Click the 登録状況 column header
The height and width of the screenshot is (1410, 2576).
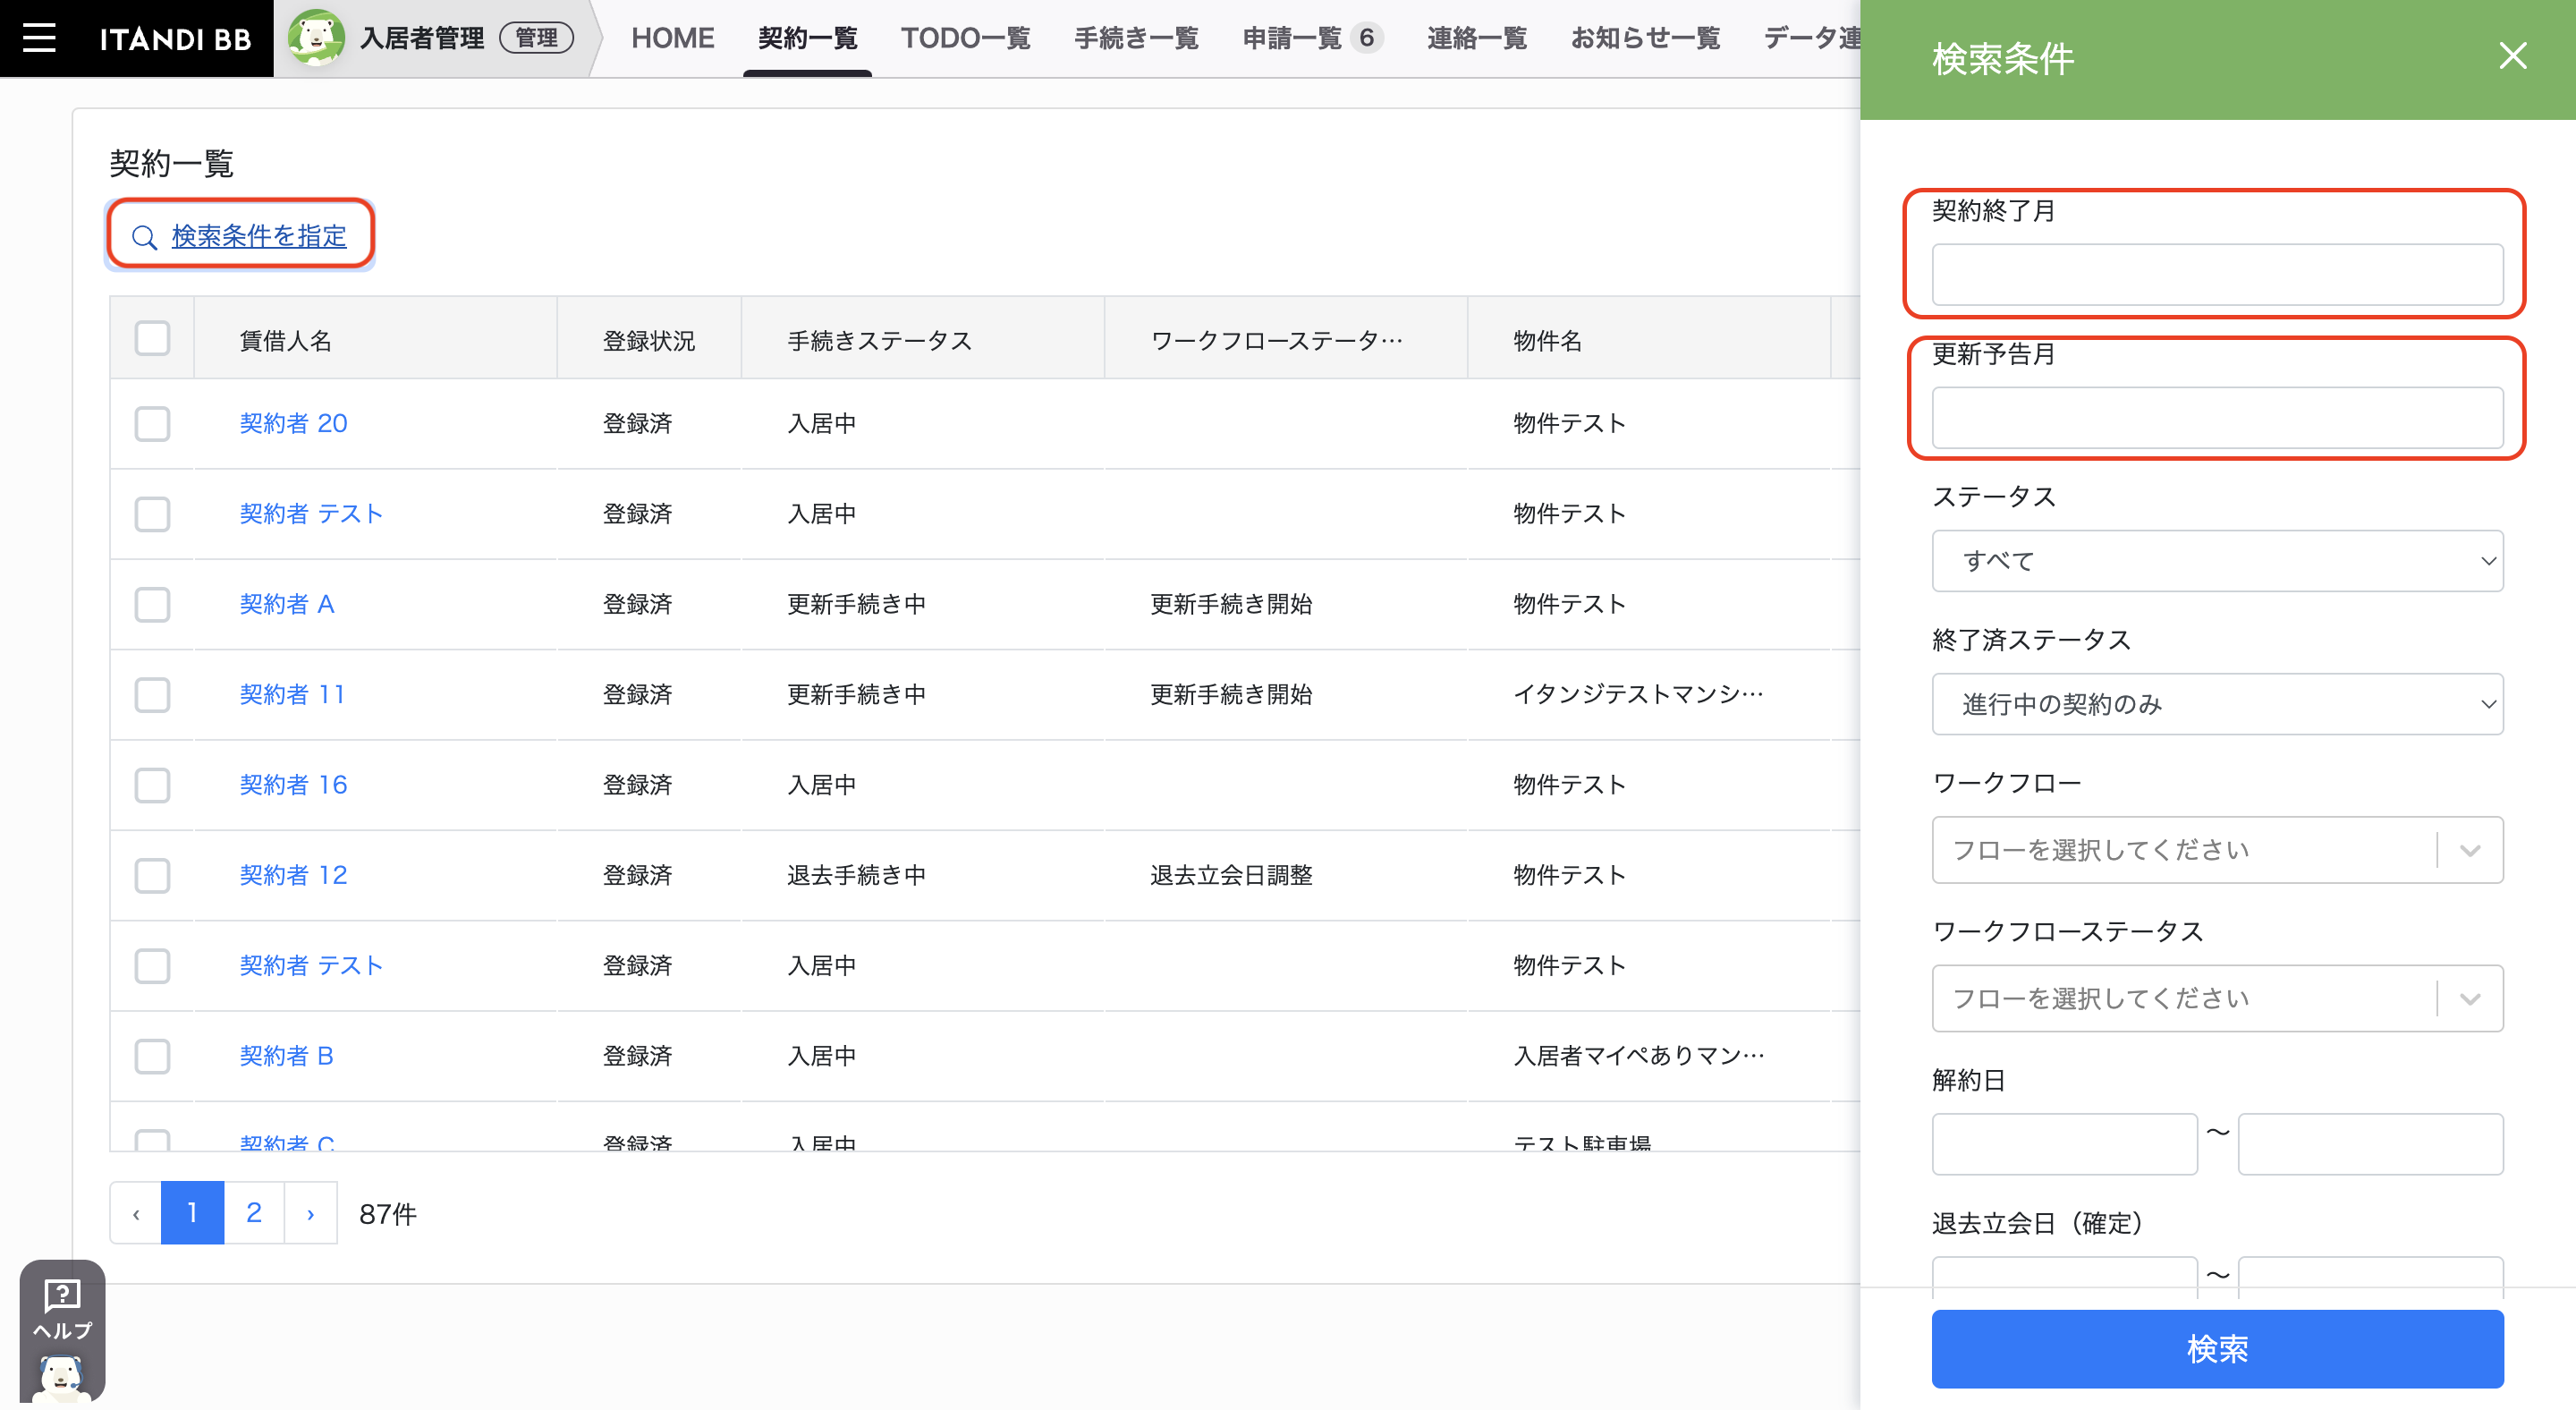pyautogui.click(x=648, y=340)
